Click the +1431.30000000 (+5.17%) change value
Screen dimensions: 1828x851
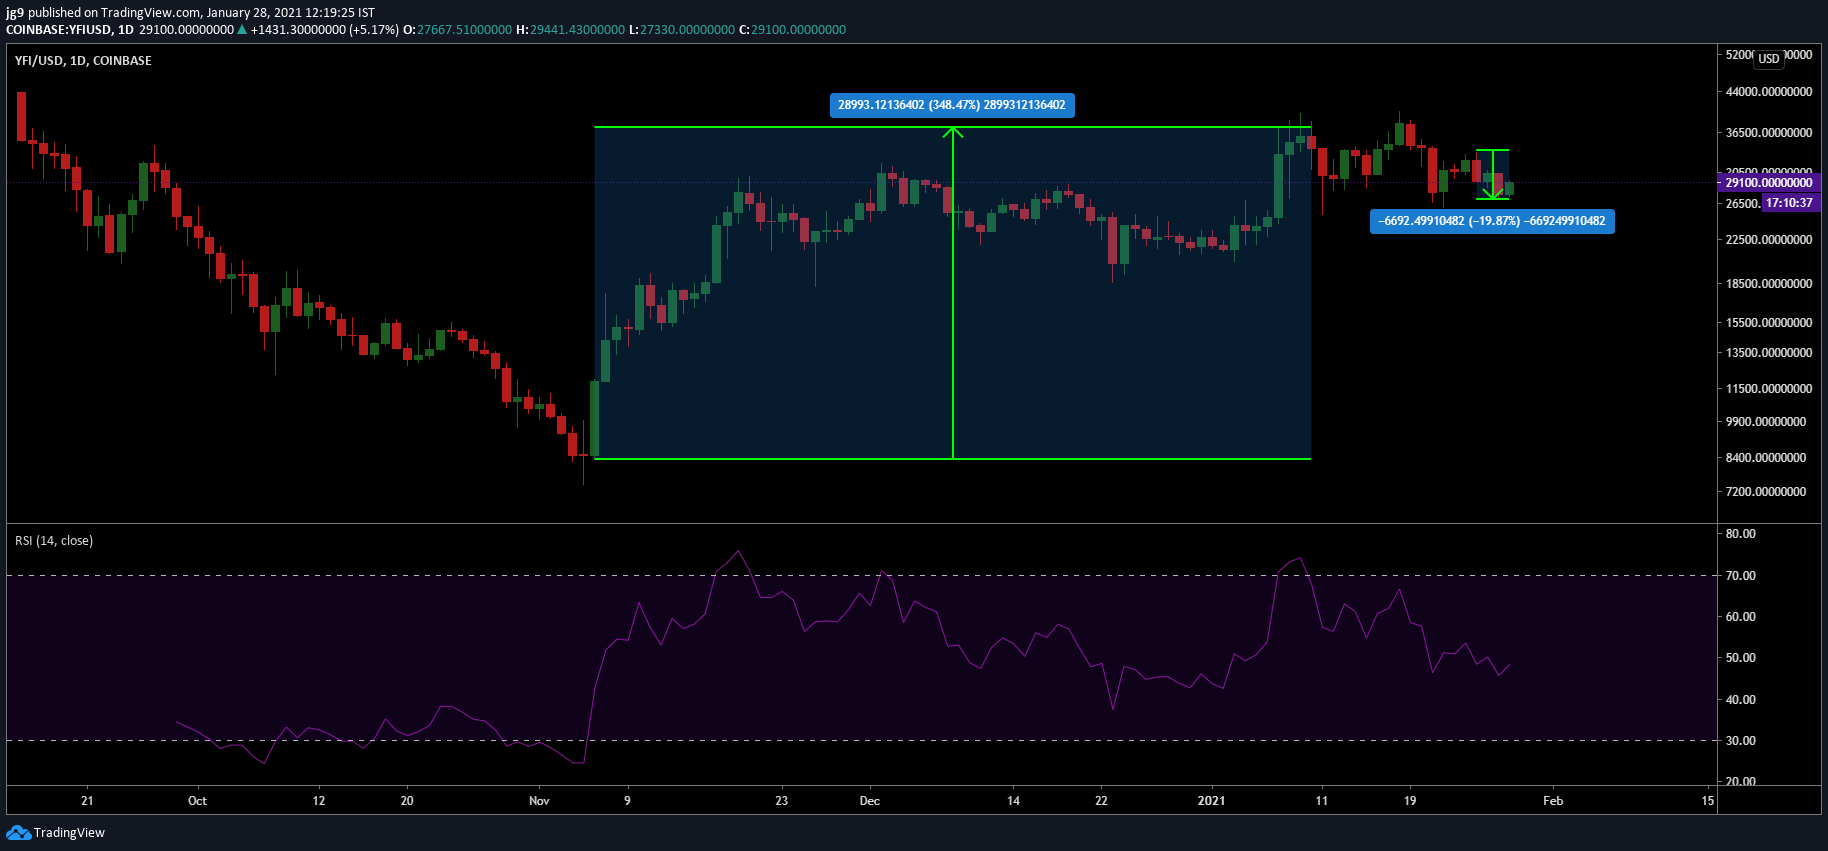point(325,30)
